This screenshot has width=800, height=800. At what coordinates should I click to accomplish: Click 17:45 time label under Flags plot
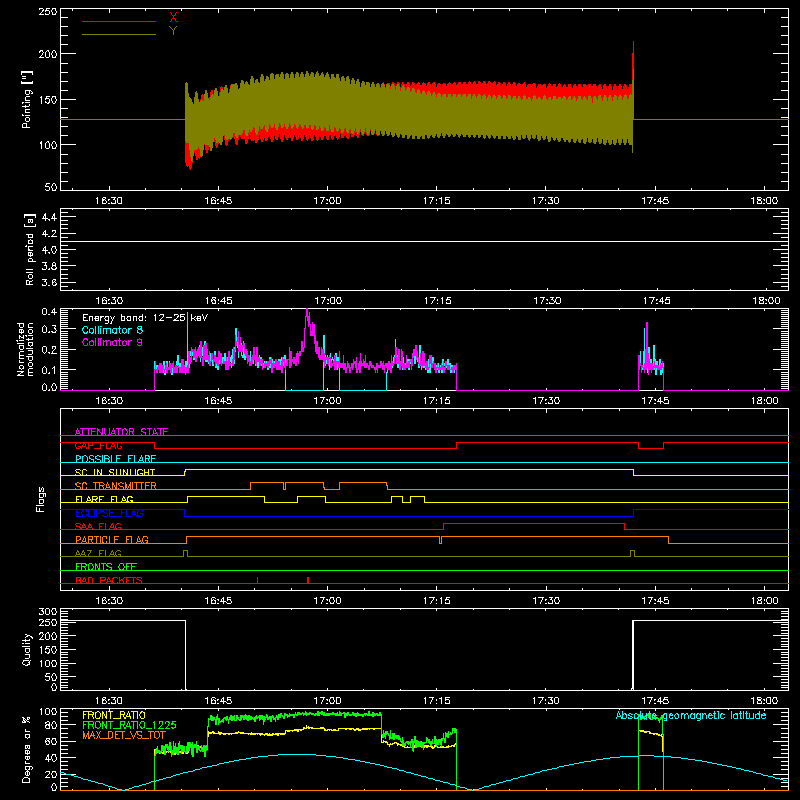(655, 601)
